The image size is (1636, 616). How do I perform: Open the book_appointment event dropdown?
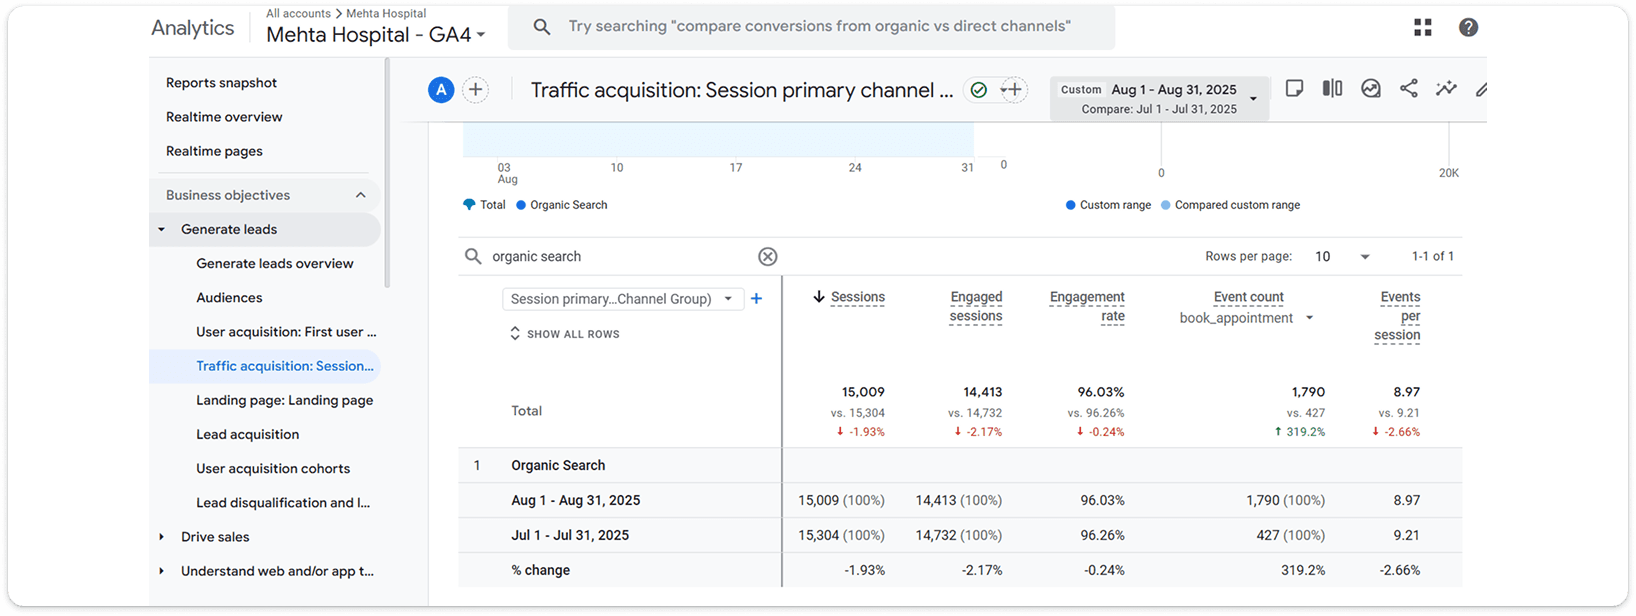[1246, 318]
